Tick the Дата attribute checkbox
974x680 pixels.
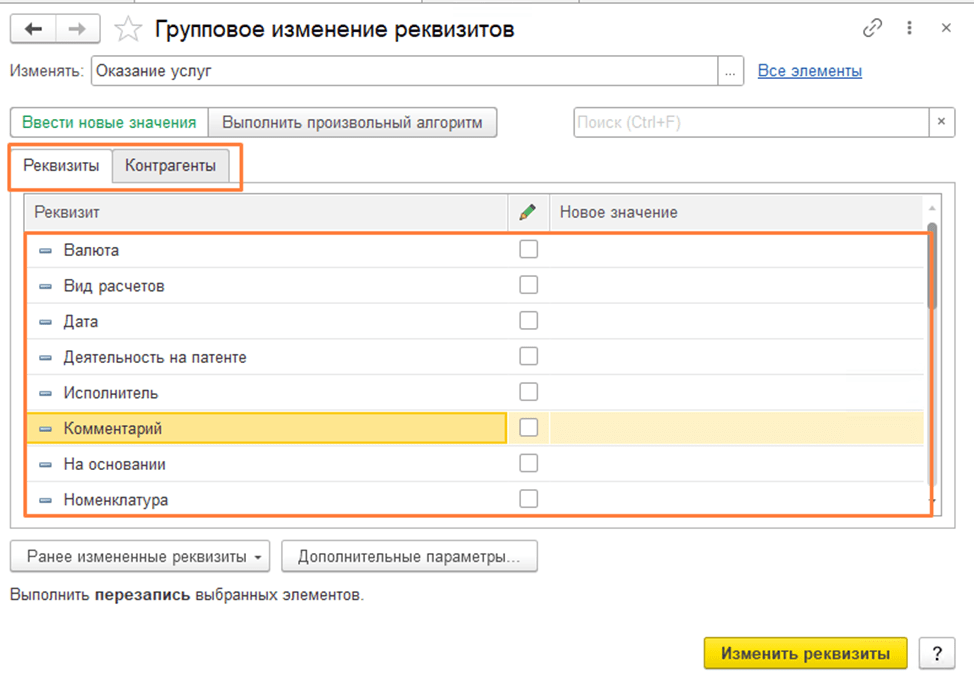click(528, 321)
